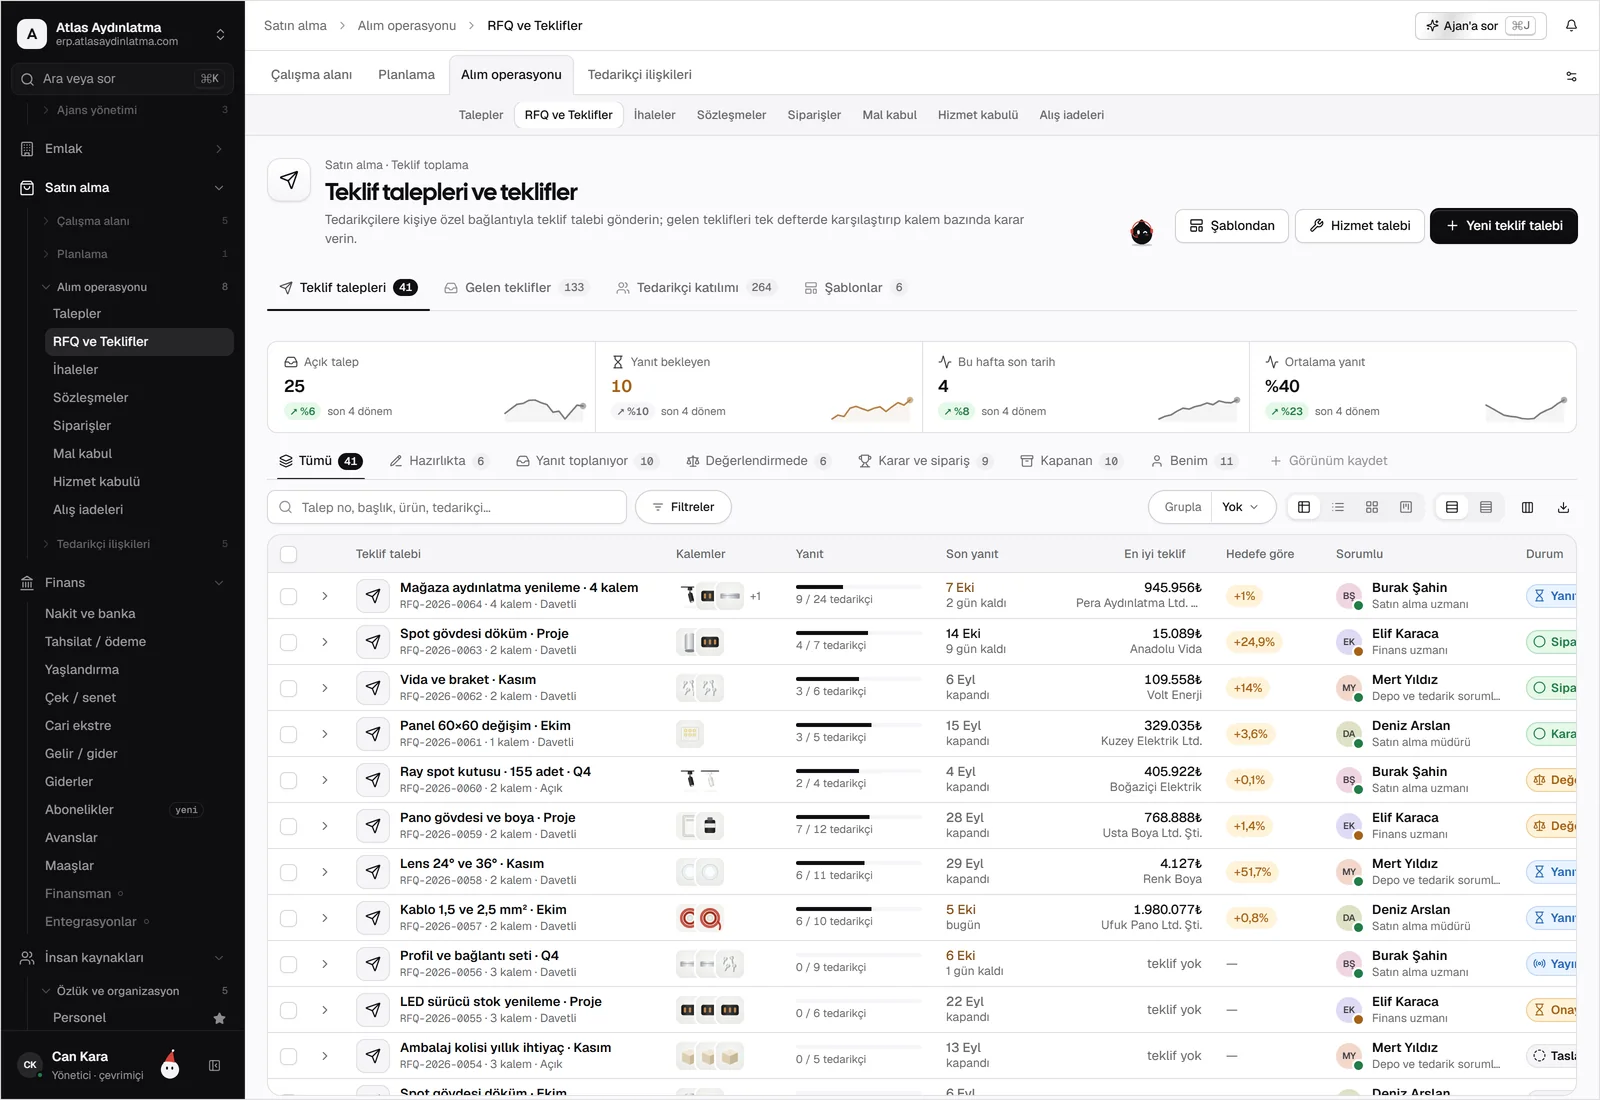Viewport: 1600px width, 1100px height.
Task: Filter by Değerlendirmede view
Action: 757,461
